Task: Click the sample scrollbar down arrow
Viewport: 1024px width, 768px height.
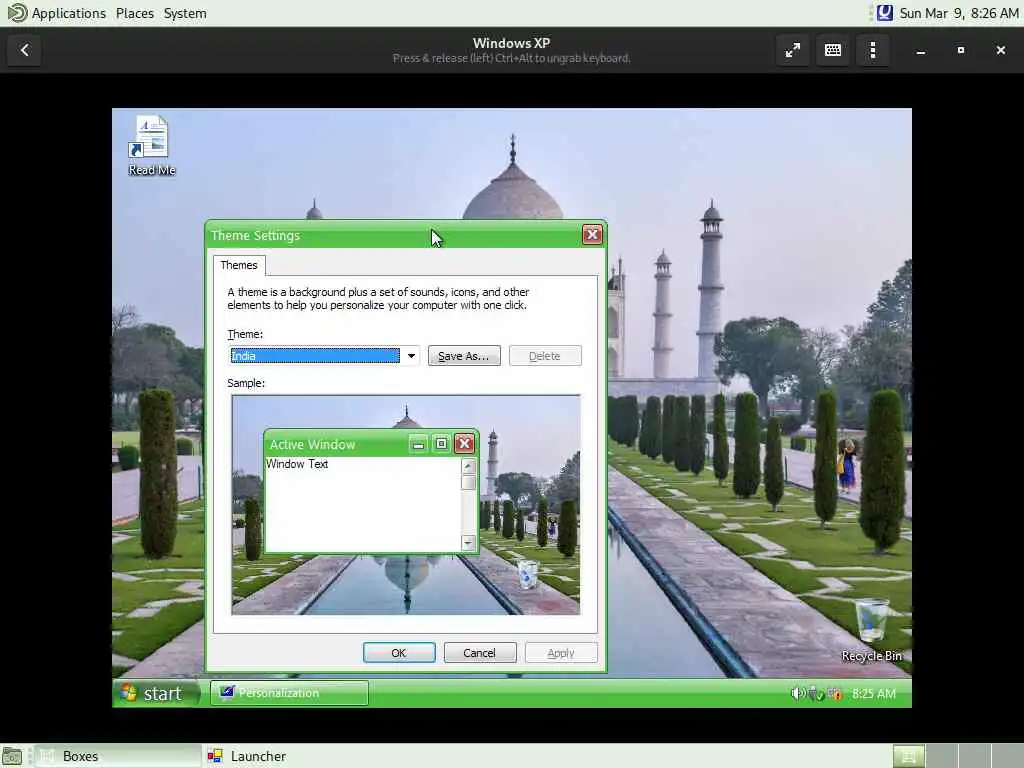Action: pyautogui.click(x=468, y=542)
